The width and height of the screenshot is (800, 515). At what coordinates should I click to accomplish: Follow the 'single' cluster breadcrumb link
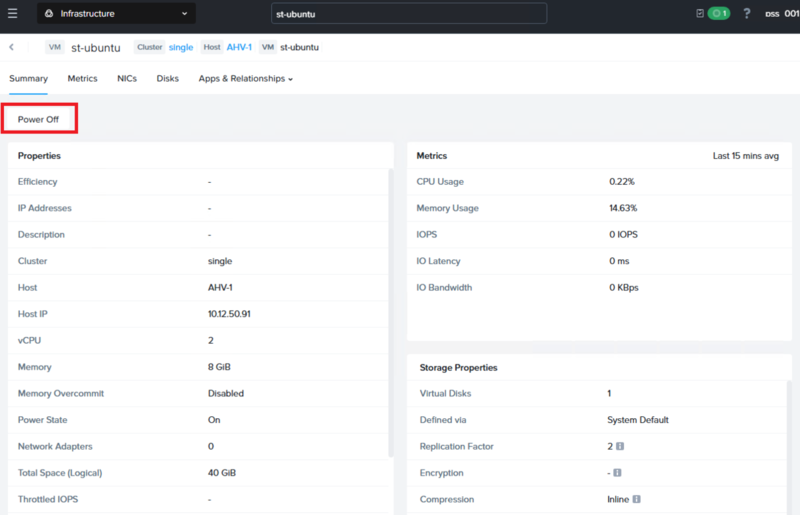click(x=181, y=47)
